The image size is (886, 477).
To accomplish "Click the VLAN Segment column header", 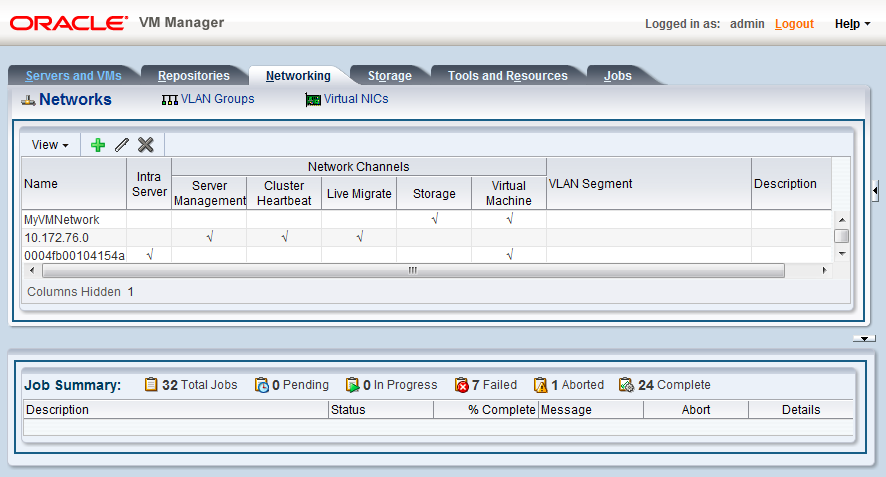I will 649,184.
